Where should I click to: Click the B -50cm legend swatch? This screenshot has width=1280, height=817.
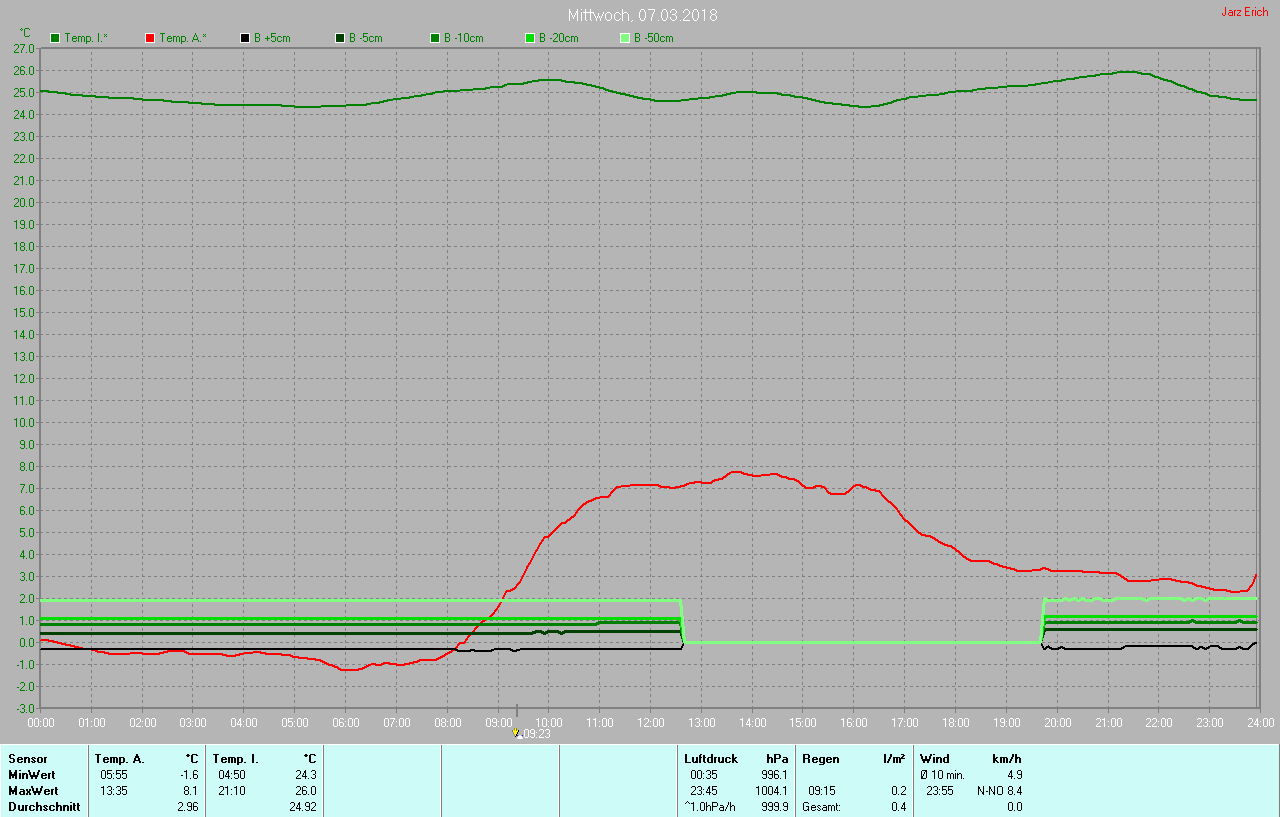625,38
